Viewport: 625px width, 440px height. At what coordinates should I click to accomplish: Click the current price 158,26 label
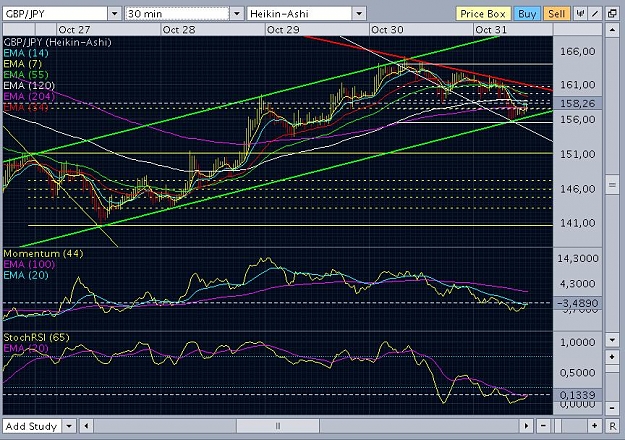pos(578,104)
